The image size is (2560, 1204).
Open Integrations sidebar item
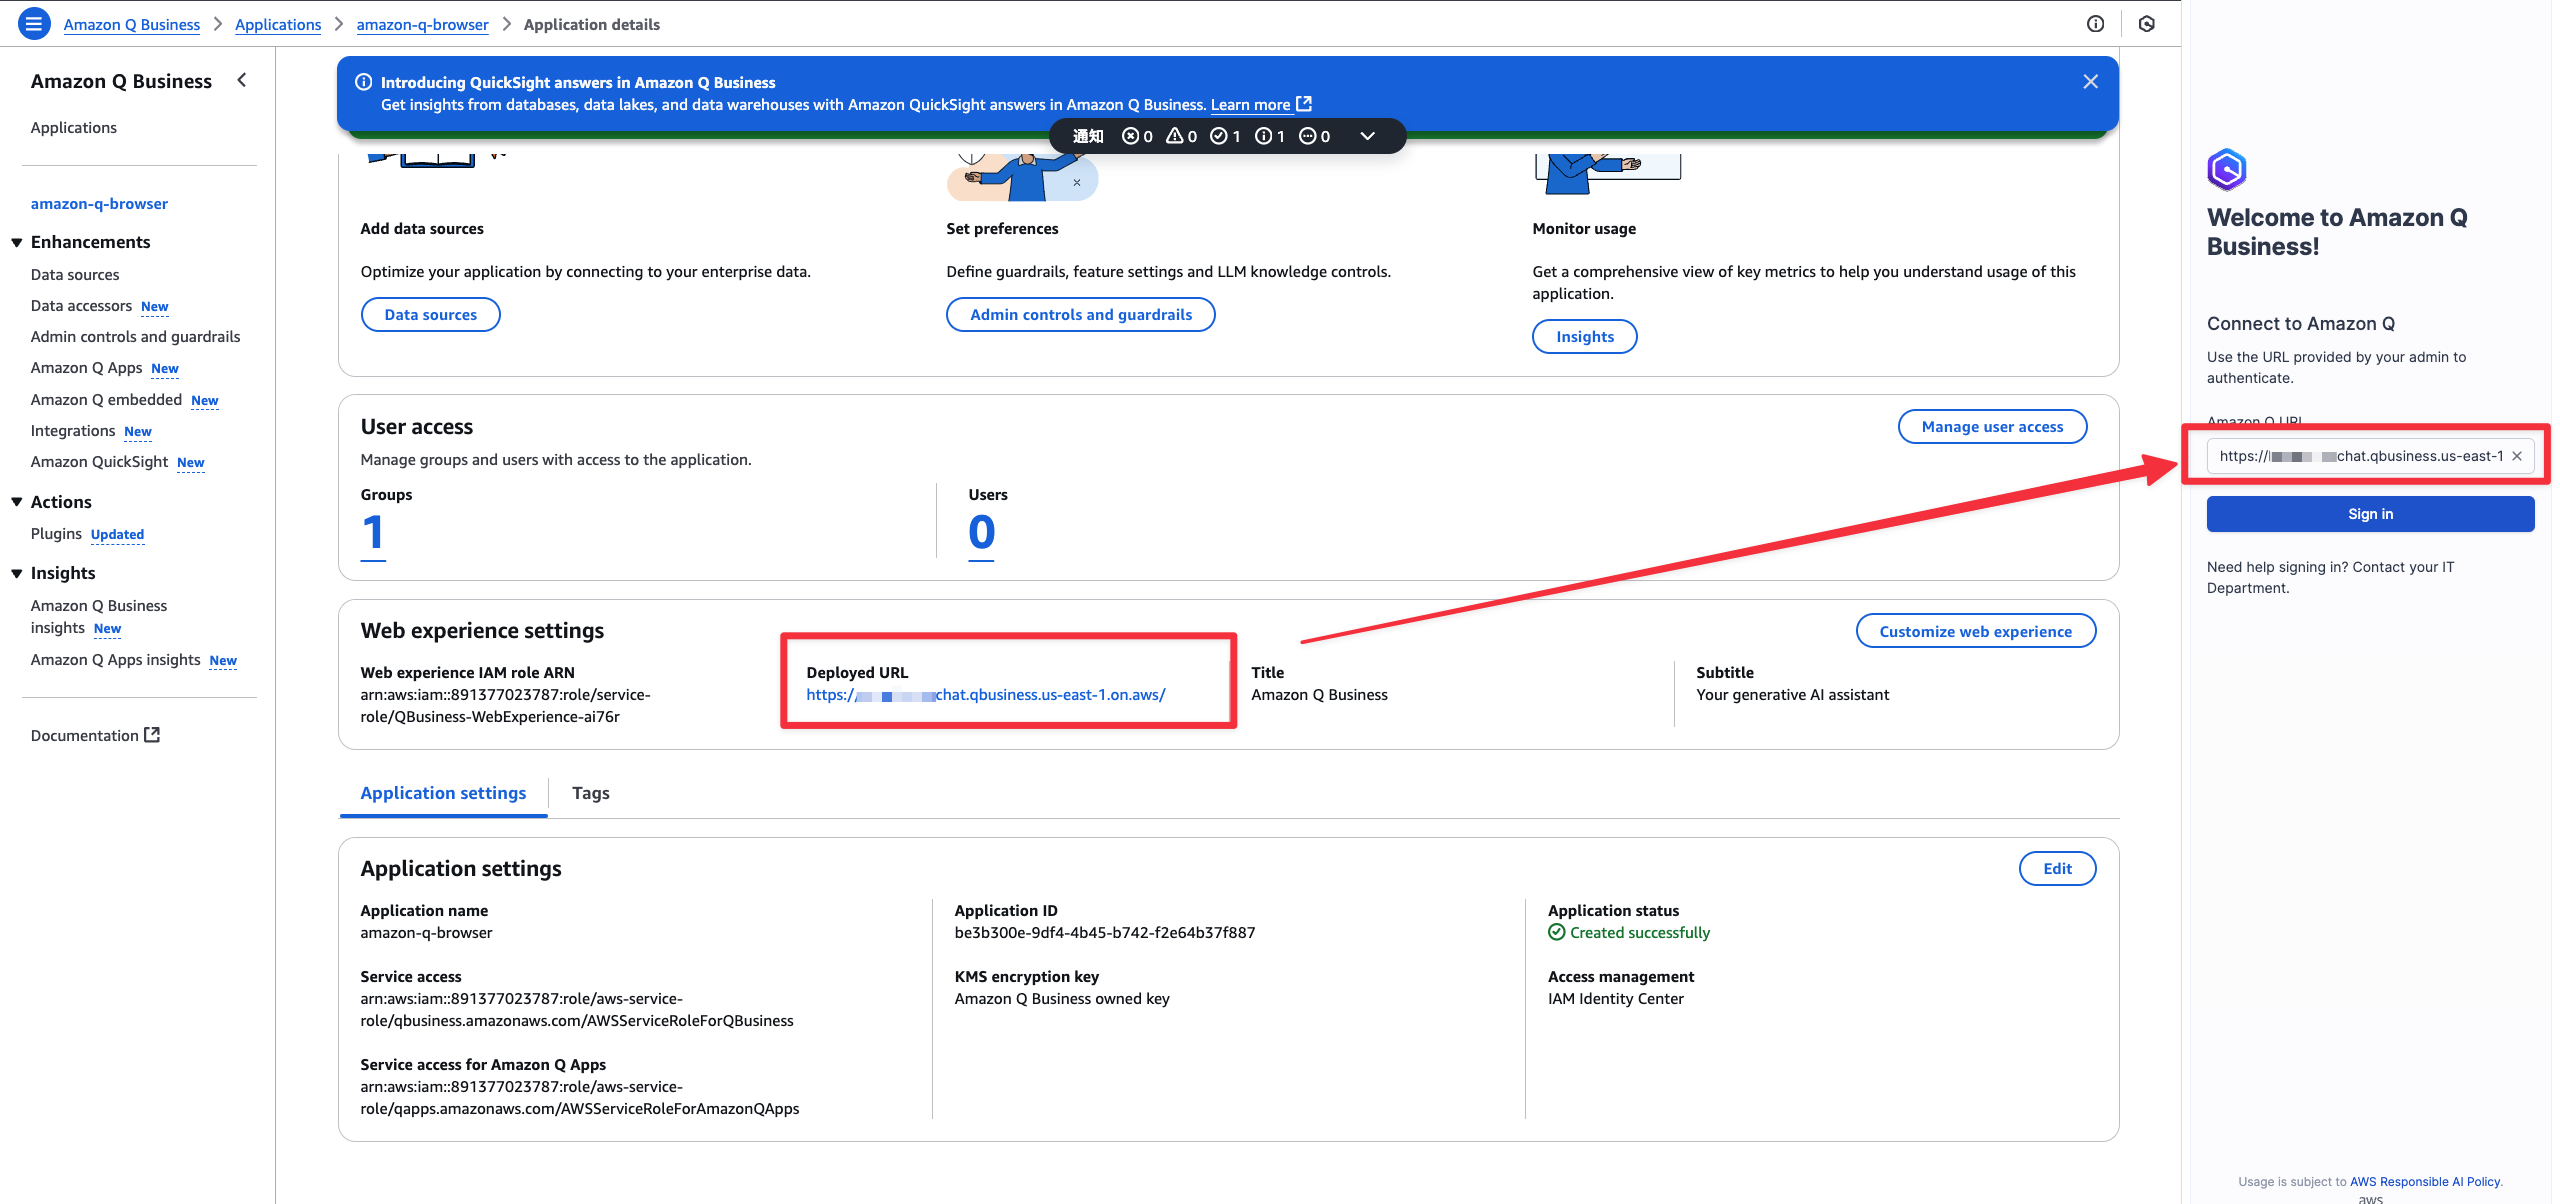[x=73, y=430]
